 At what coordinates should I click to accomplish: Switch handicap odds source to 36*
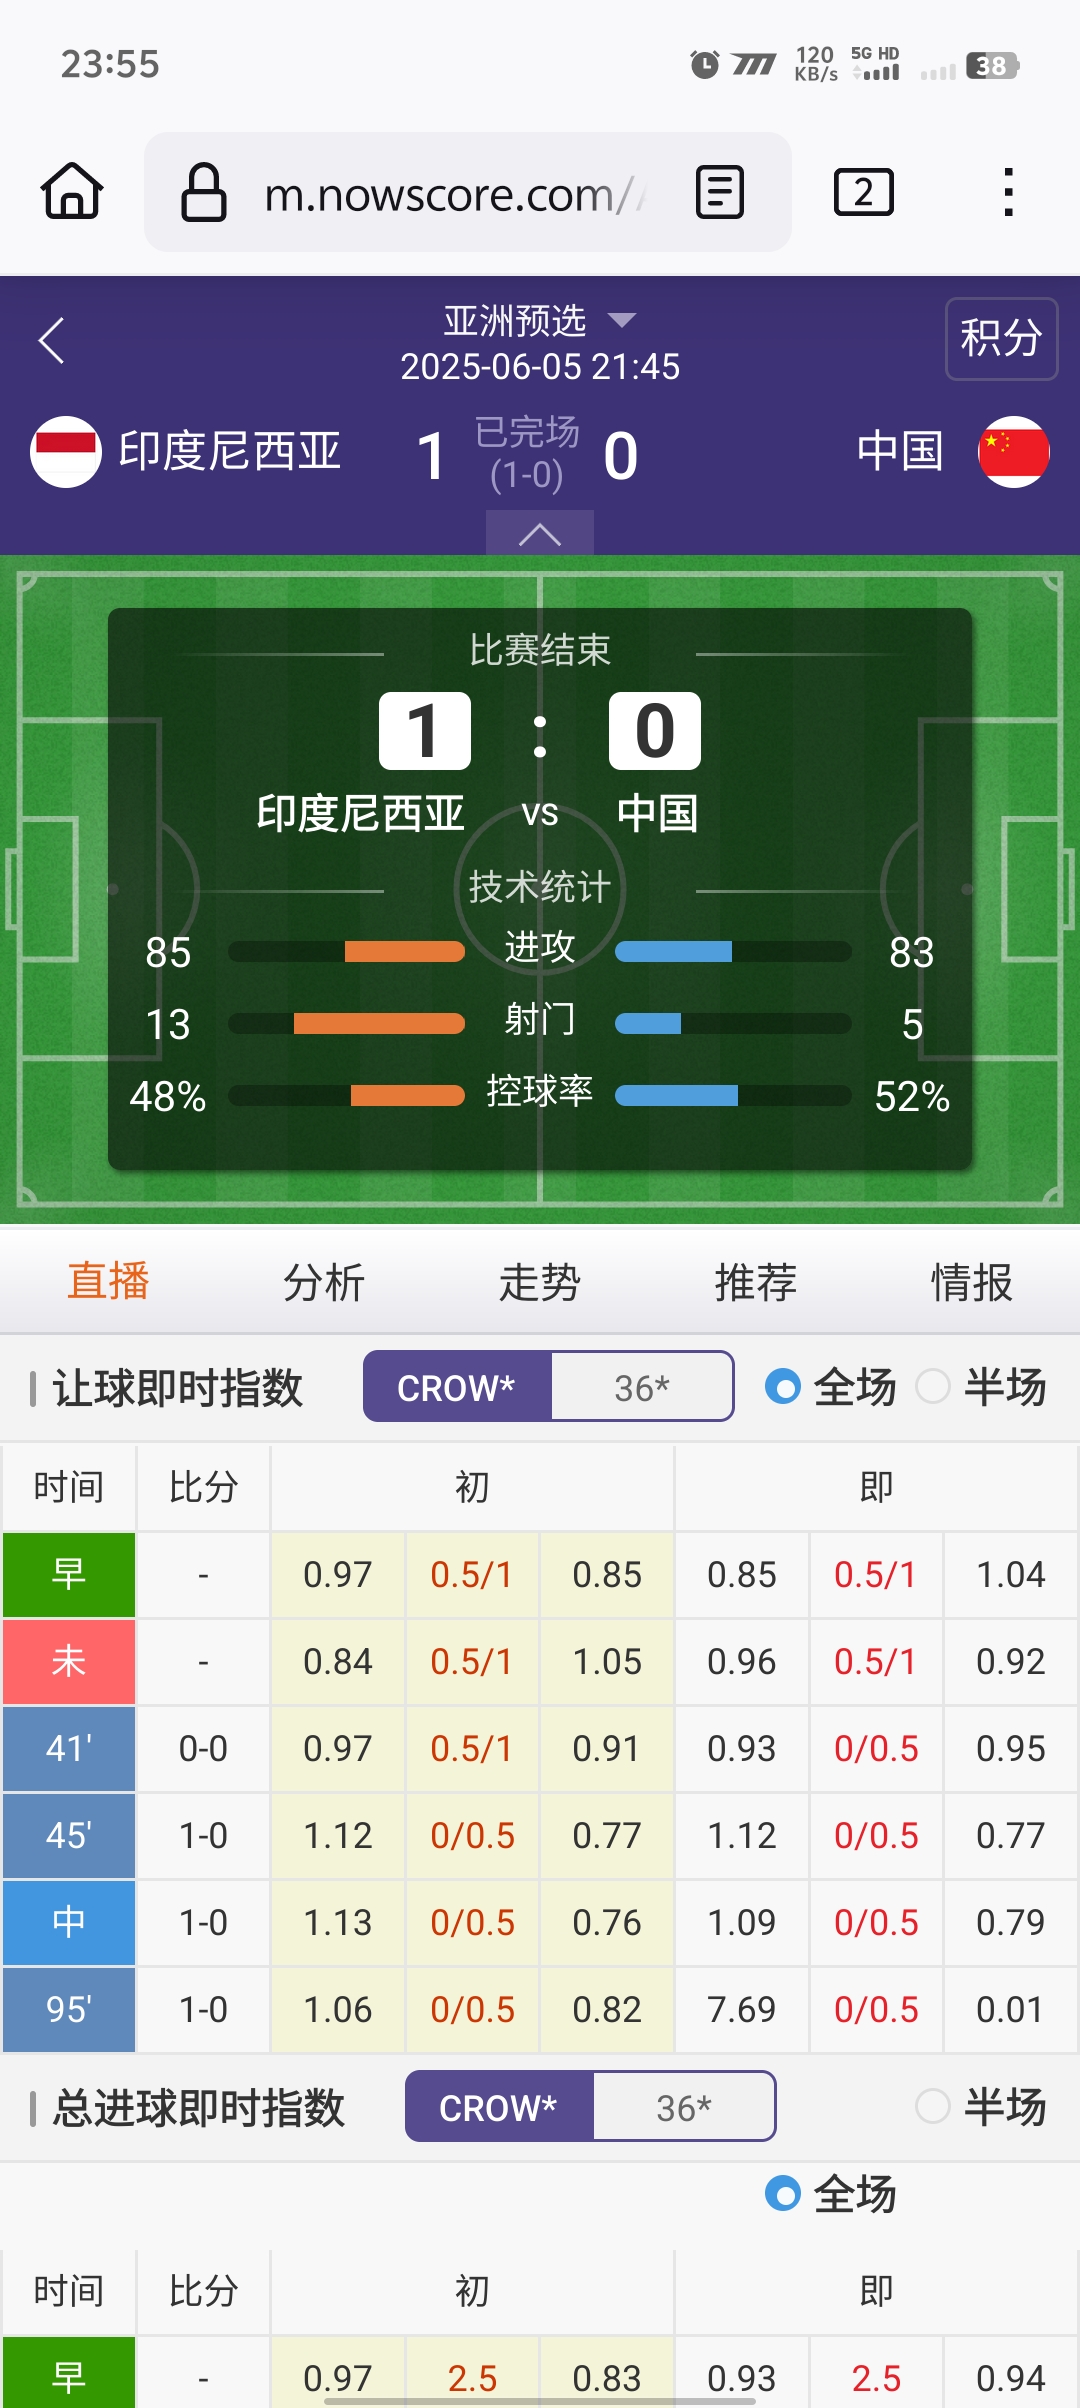pyautogui.click(x=642, y=1387)
